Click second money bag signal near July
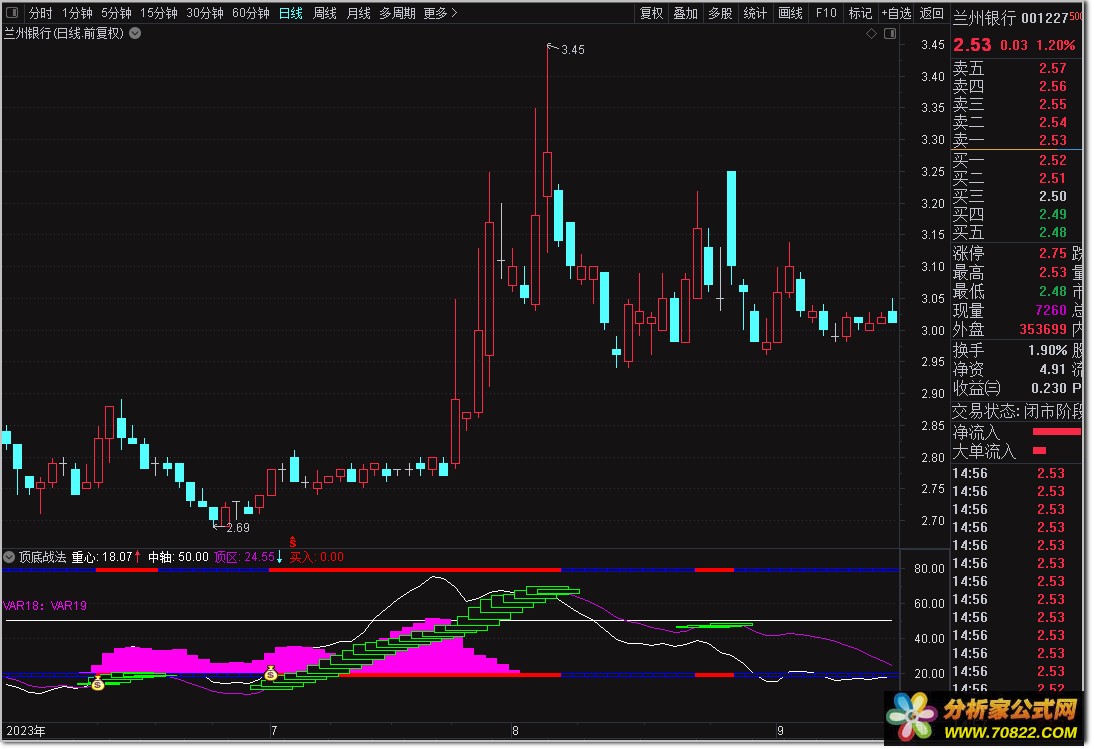 (271, 673)
